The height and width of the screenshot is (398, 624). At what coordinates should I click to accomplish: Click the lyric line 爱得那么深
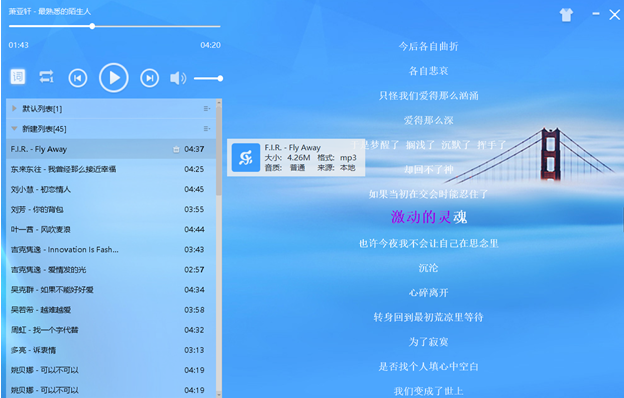[x=429, y=120]
